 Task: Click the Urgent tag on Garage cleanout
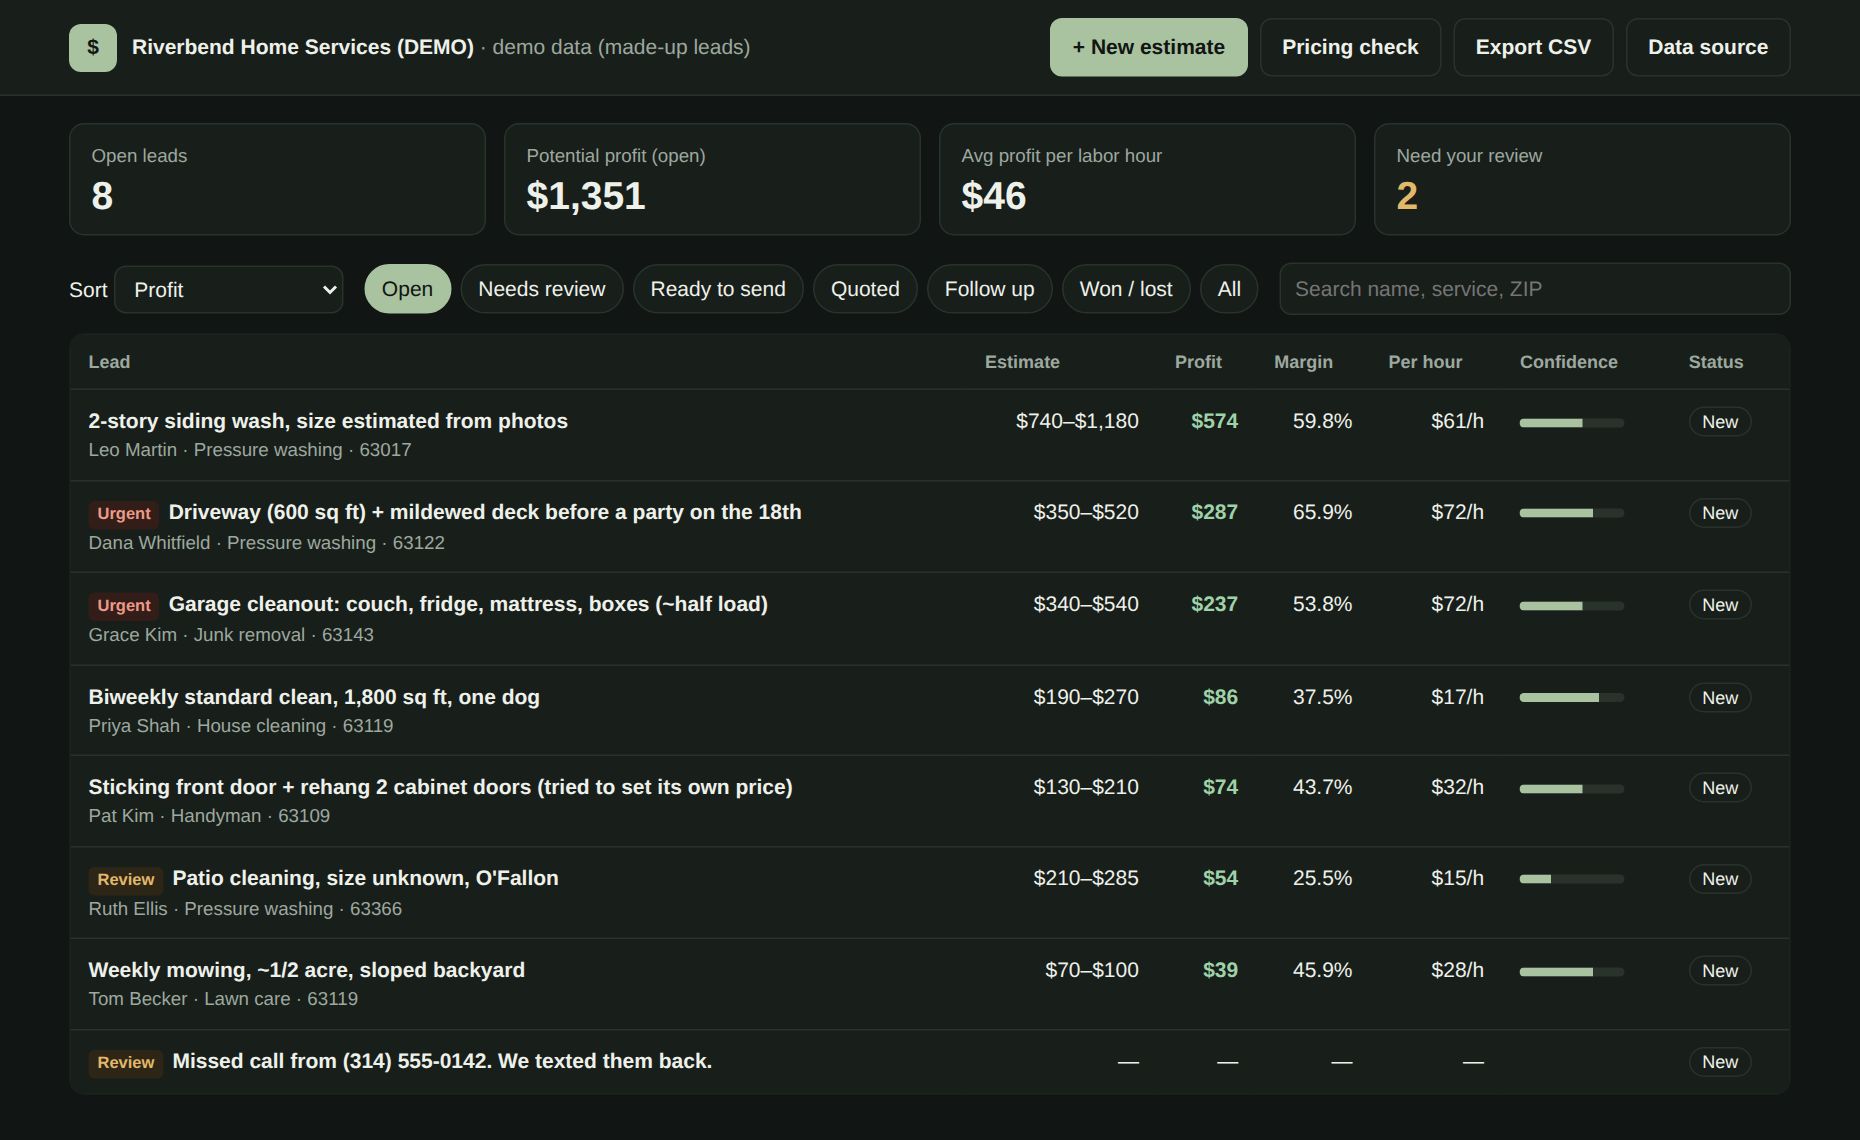click(x=124, y=605)
